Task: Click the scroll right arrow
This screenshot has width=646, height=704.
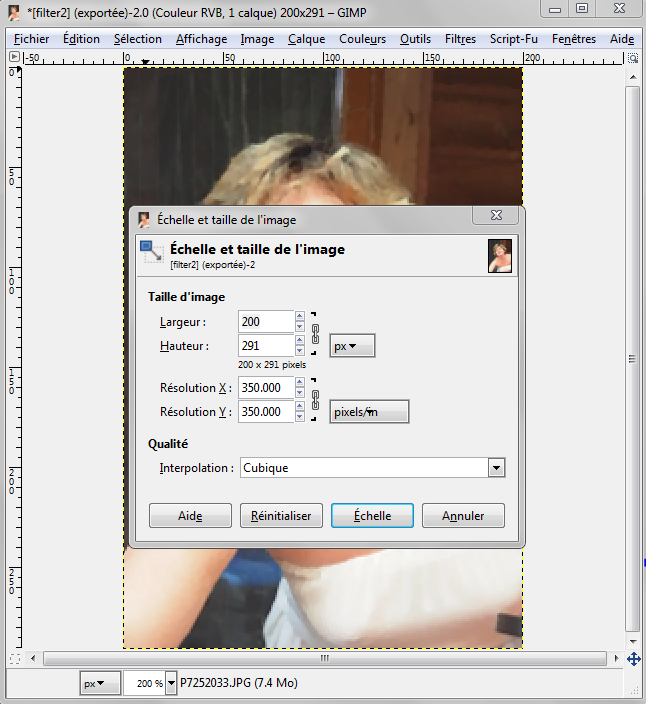Action: (x=616, y=659)
